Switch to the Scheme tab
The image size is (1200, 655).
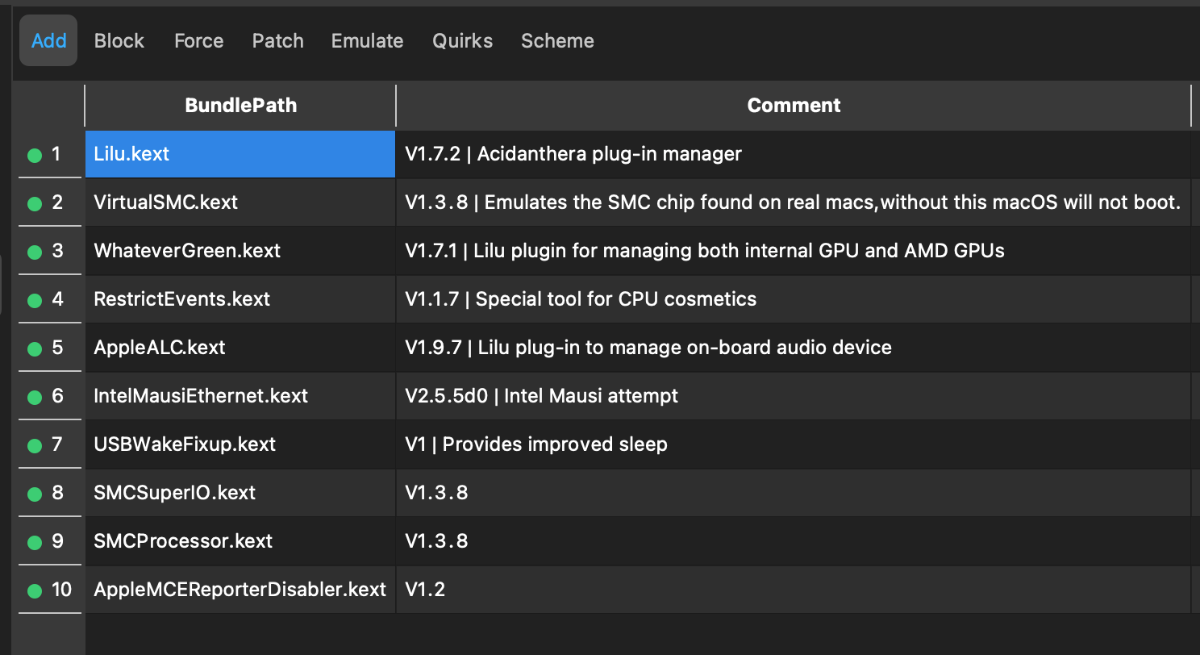pyautogui.click(x=557, y=41)
